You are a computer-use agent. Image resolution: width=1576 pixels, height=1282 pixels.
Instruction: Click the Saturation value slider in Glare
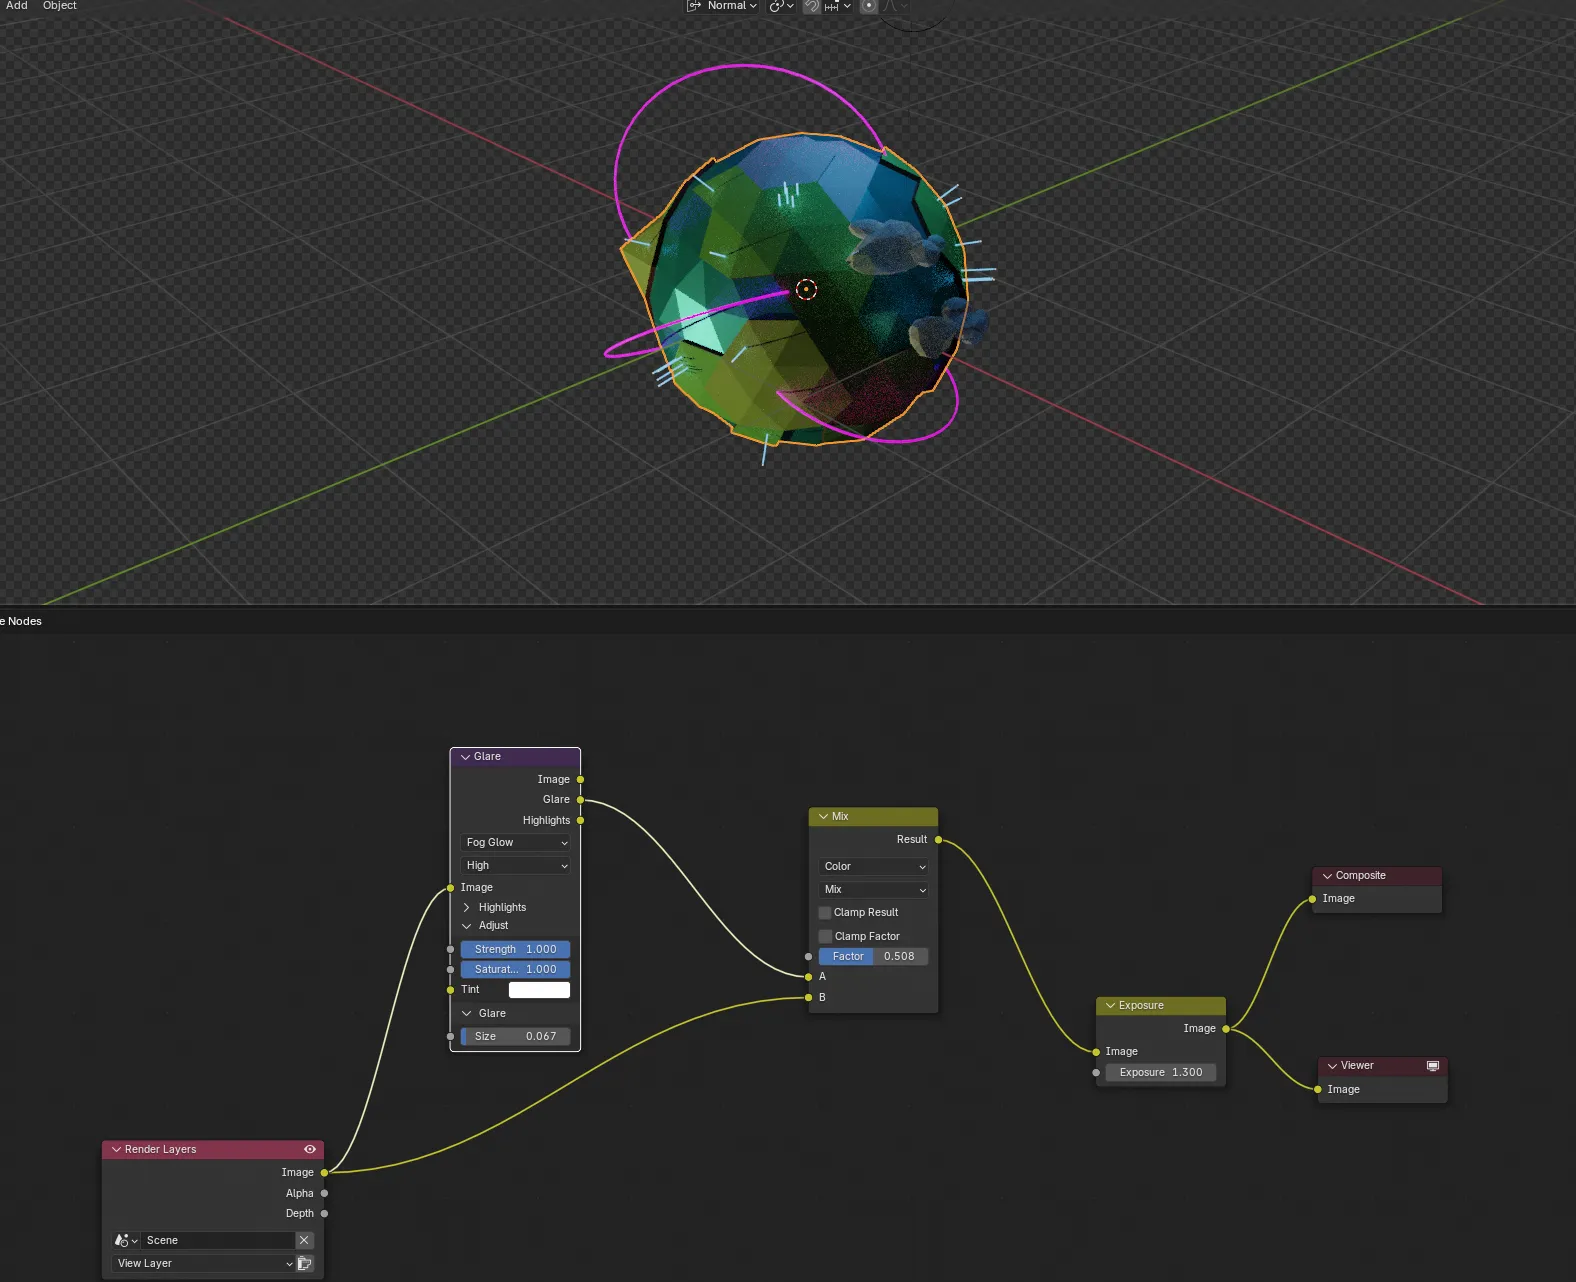pyautogui.click(x=516, y=969)
